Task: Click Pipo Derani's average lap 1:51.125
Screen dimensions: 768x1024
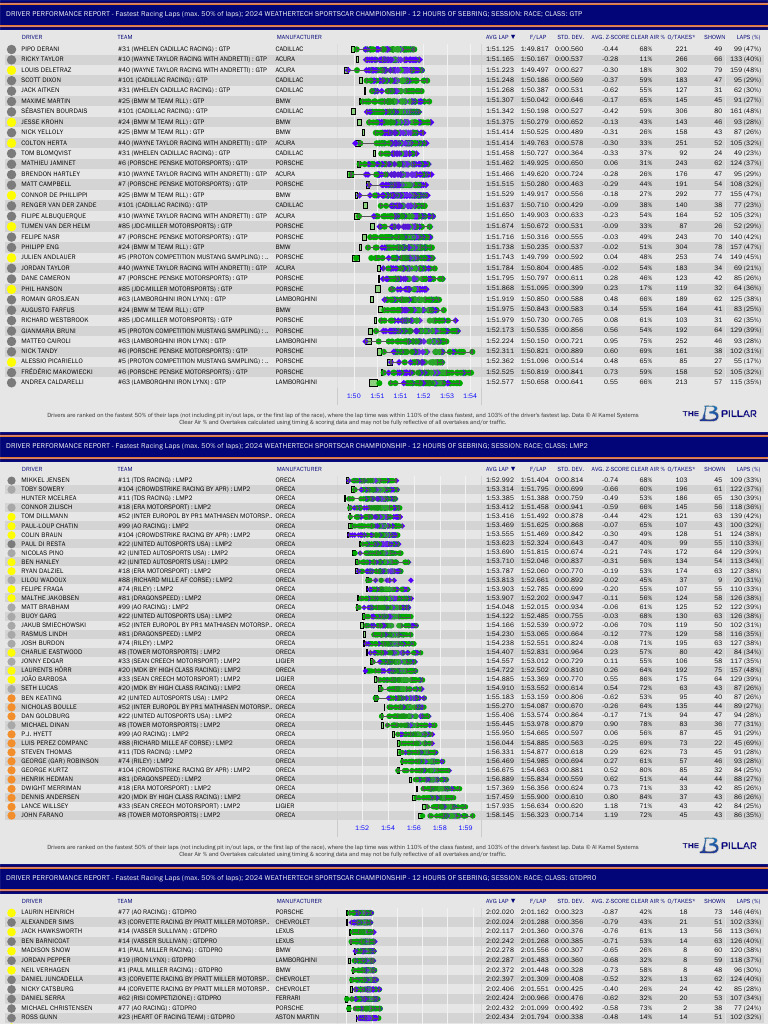Action: (x=500, y=49)
